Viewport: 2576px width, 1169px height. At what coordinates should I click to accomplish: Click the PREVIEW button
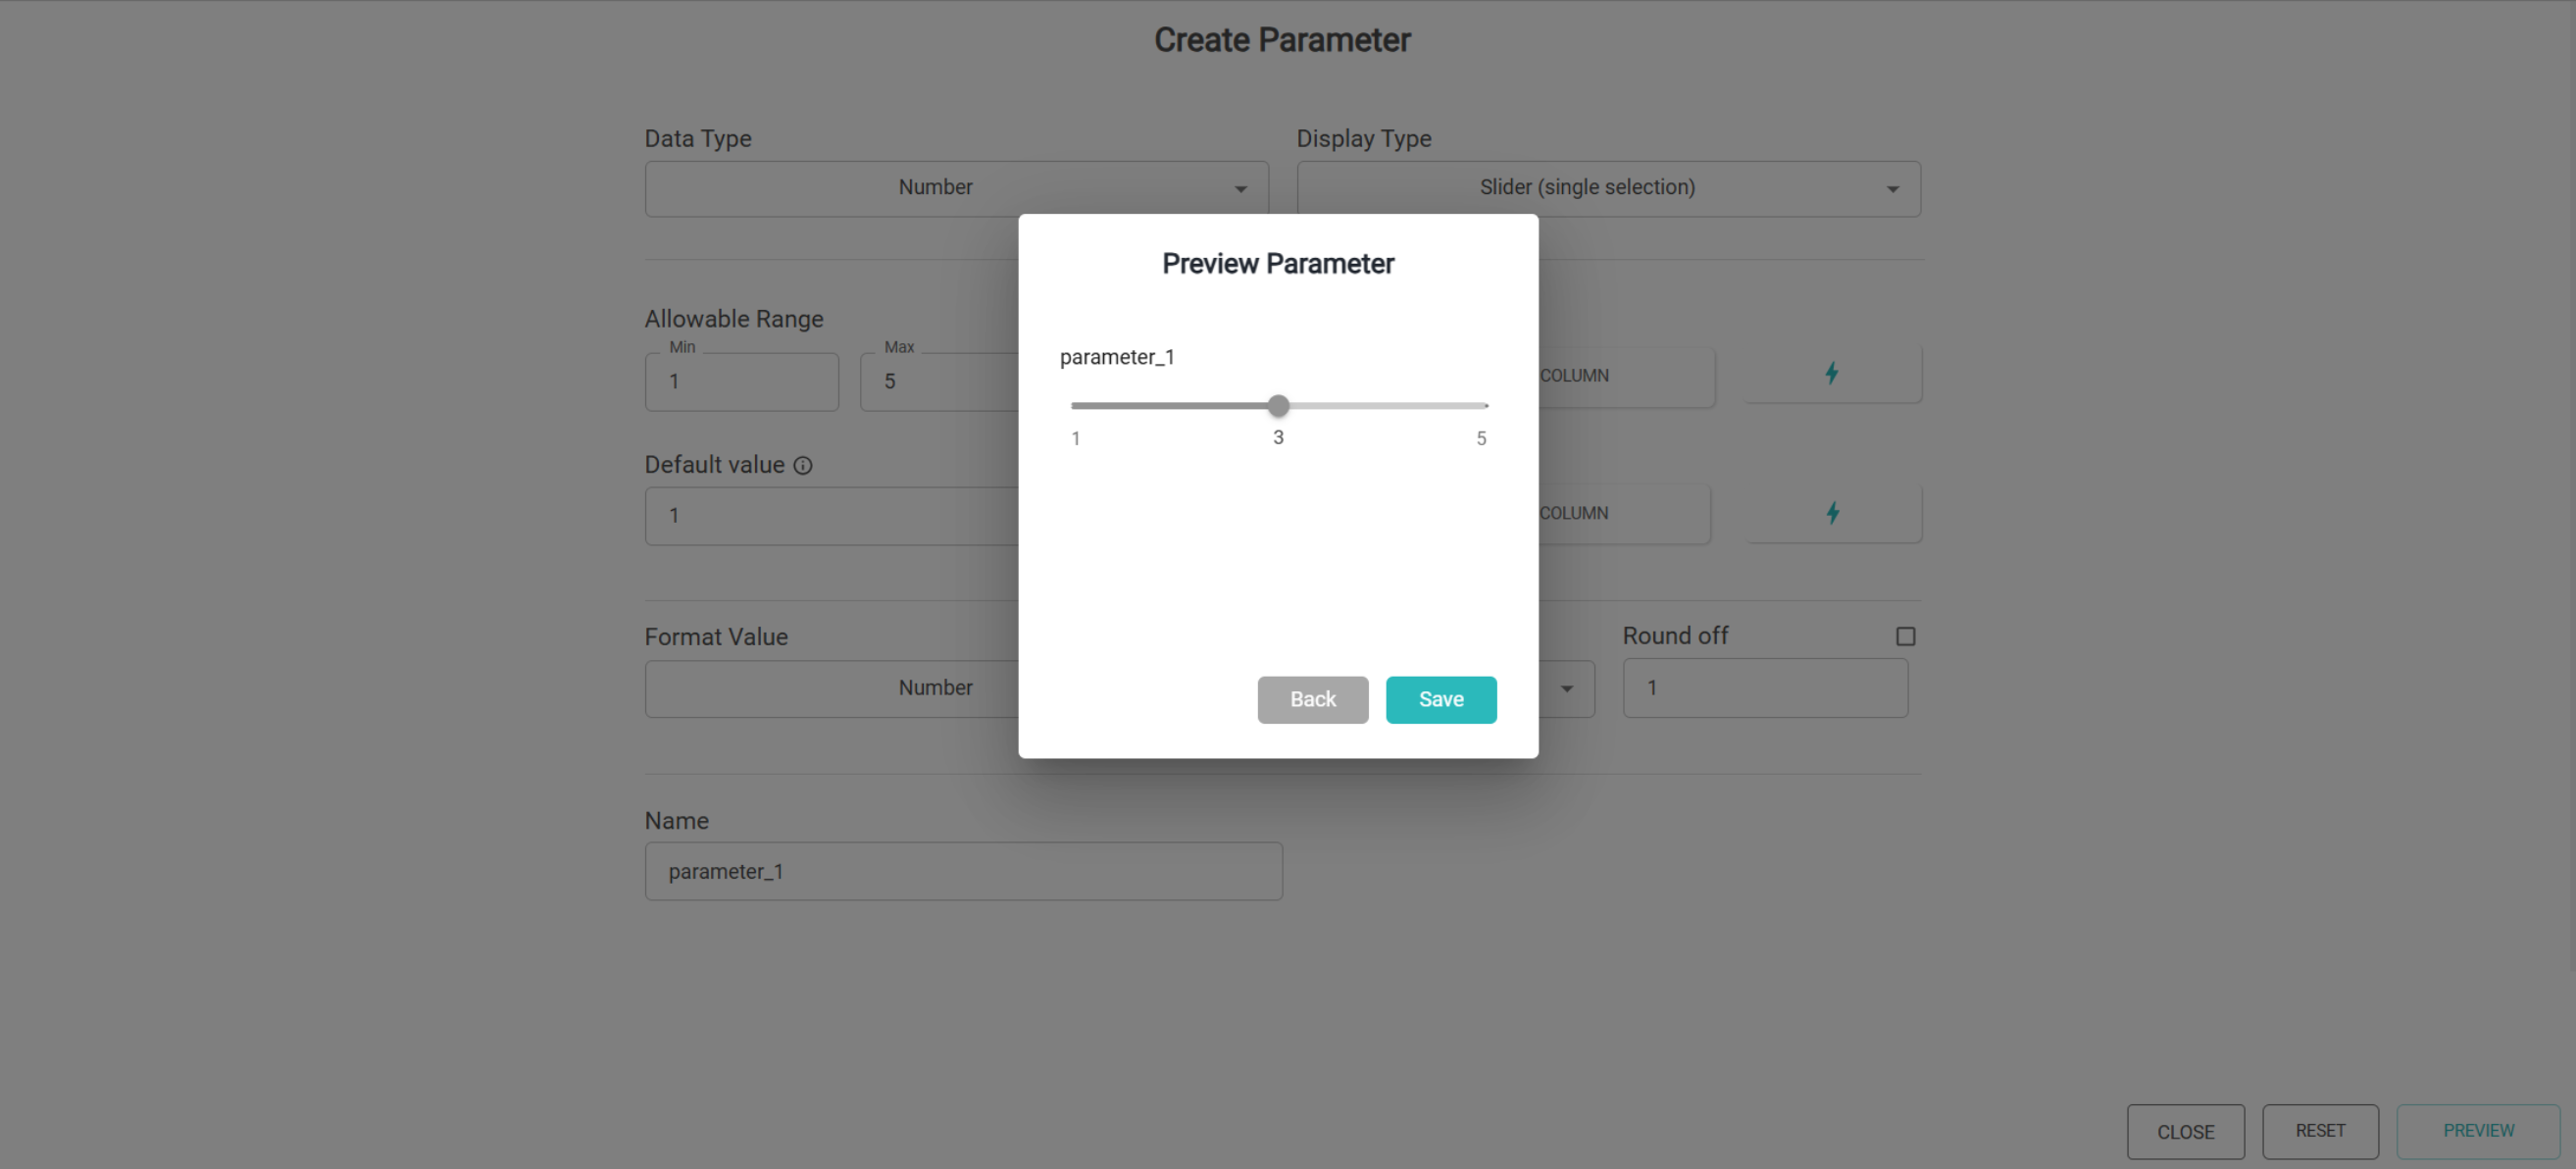tap(2477, 1130)
